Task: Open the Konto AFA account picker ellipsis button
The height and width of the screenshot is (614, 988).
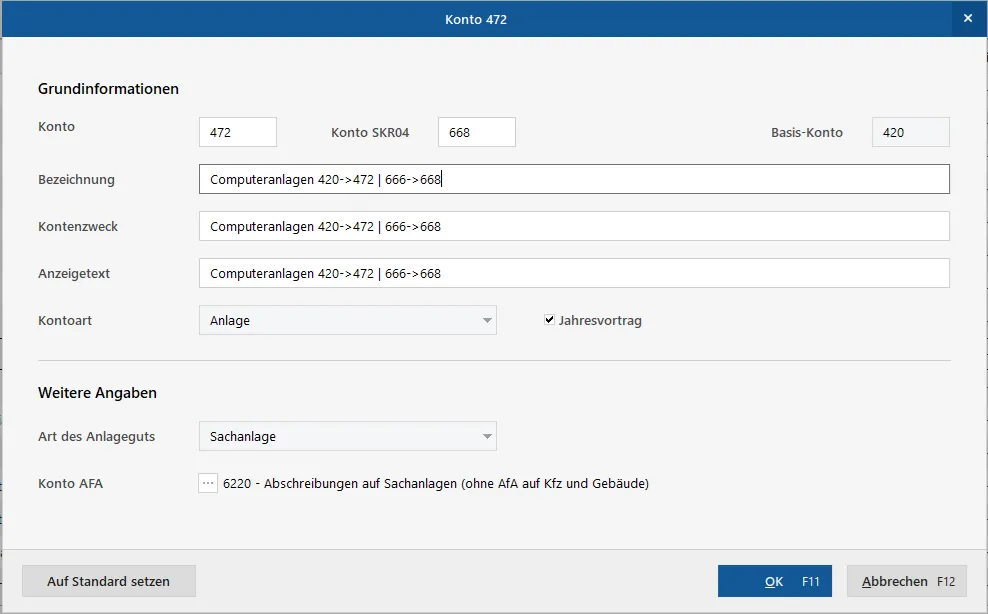Action: tap(208, 484)
